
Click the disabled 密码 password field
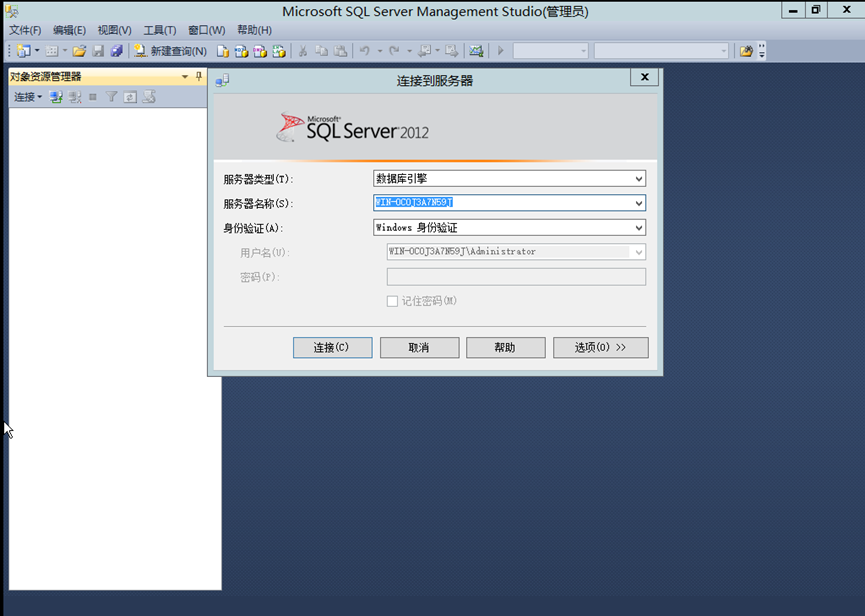coord(516,277)
